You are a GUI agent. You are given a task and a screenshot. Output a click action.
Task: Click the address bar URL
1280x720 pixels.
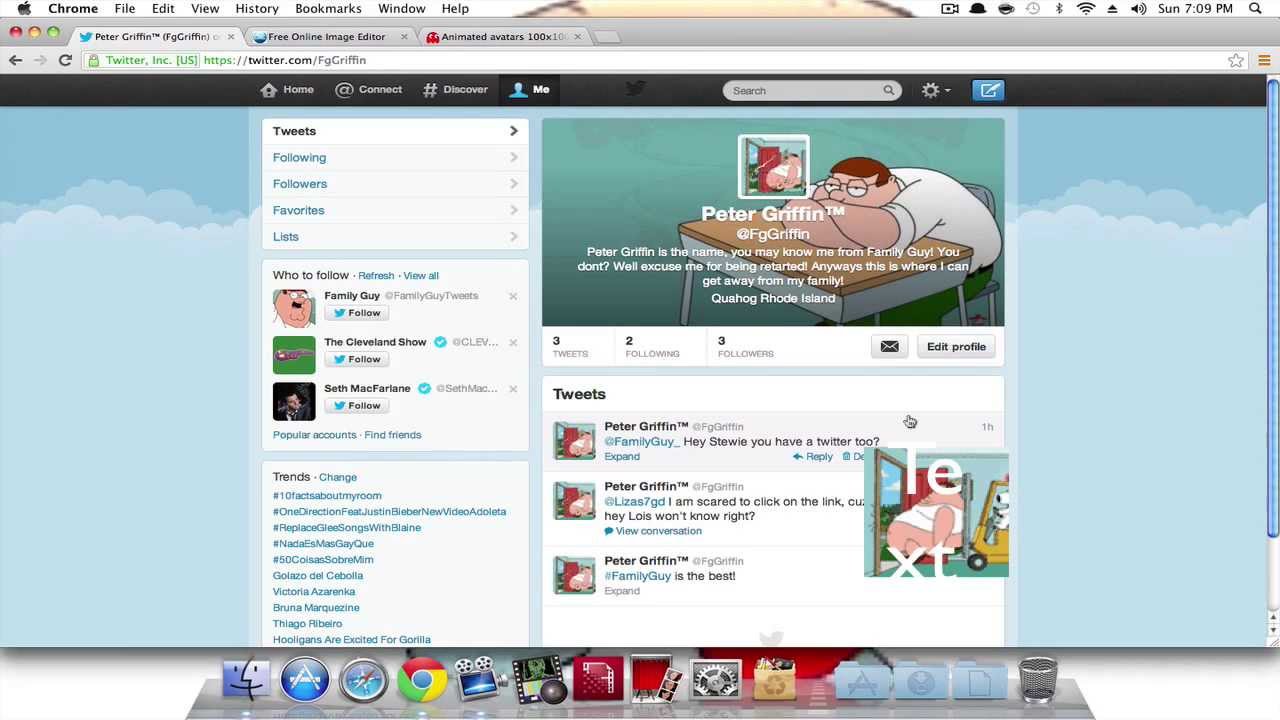coord(285,60)
